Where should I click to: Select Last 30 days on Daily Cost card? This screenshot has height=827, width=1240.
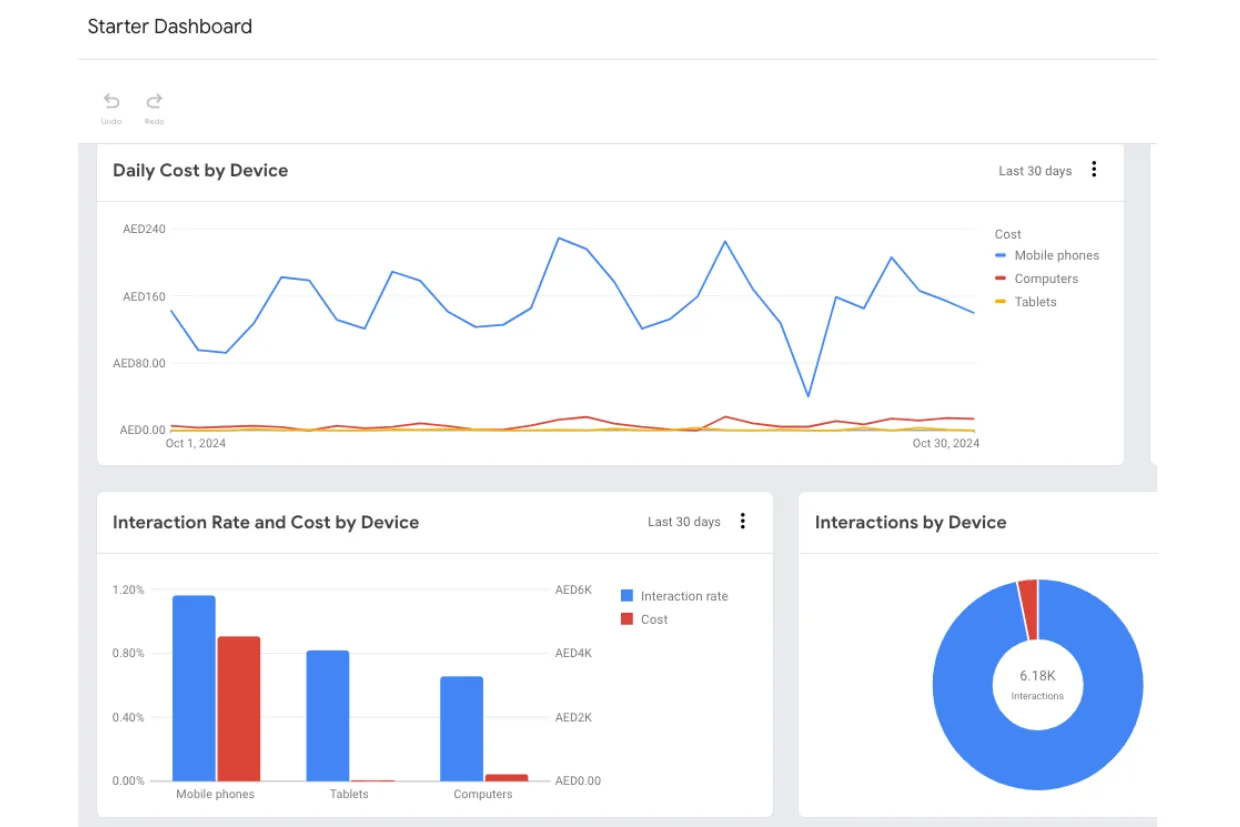(x=1035, y=171)
